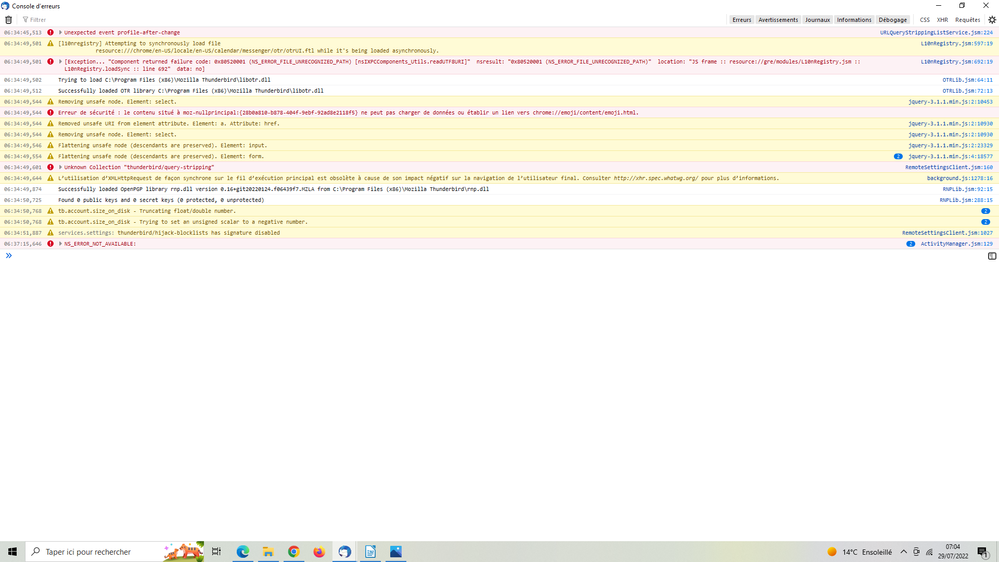The height and width of the screenshot is (562, 999).
Task: Open File Explorer from taskbar
Action: 268,552
